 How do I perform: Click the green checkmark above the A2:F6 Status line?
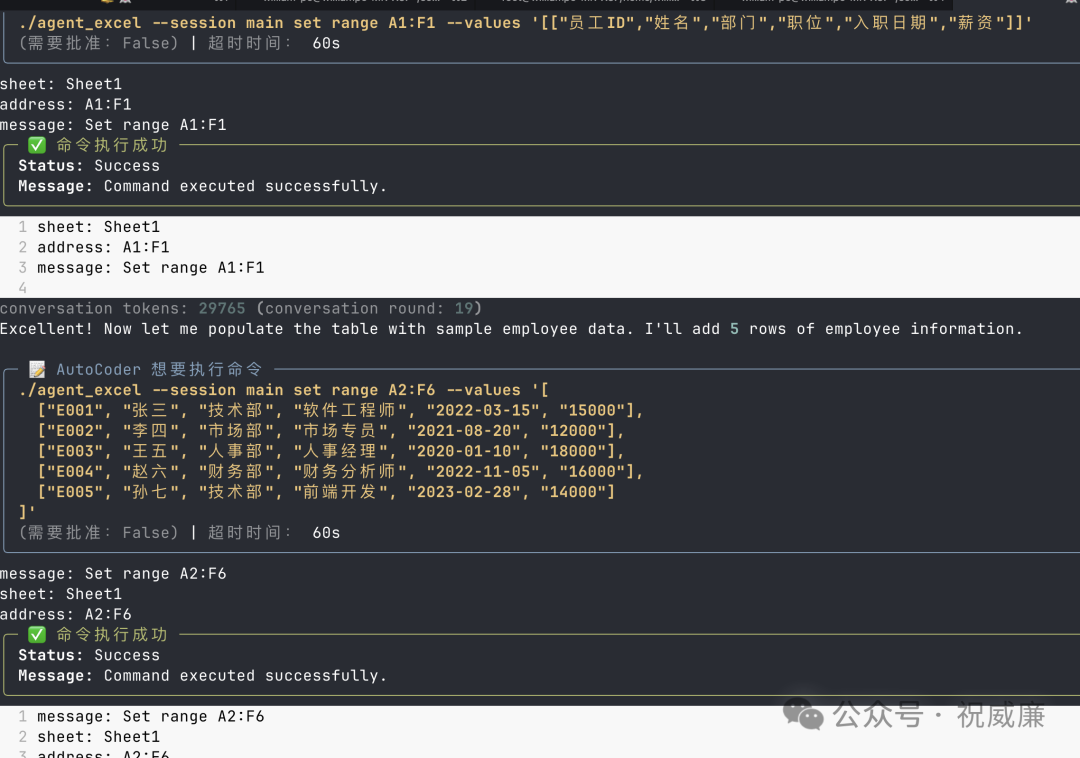coord(37,635)
